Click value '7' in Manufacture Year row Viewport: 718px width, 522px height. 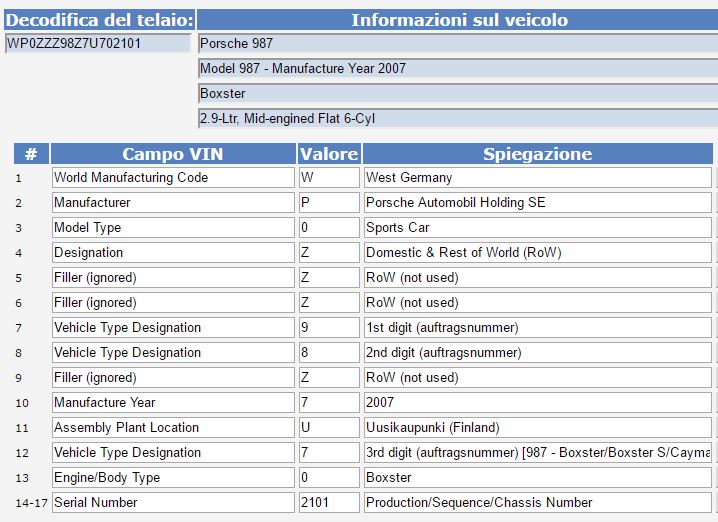329,402
